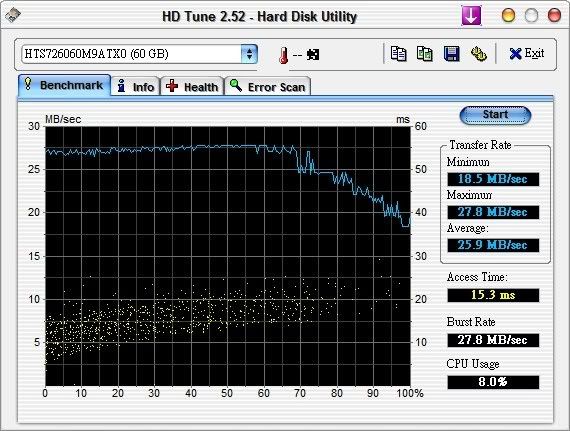Viewport: 570px width, 431px height.
Task: Click the CPU Usage 8.0% field
Action: point(493,382)
